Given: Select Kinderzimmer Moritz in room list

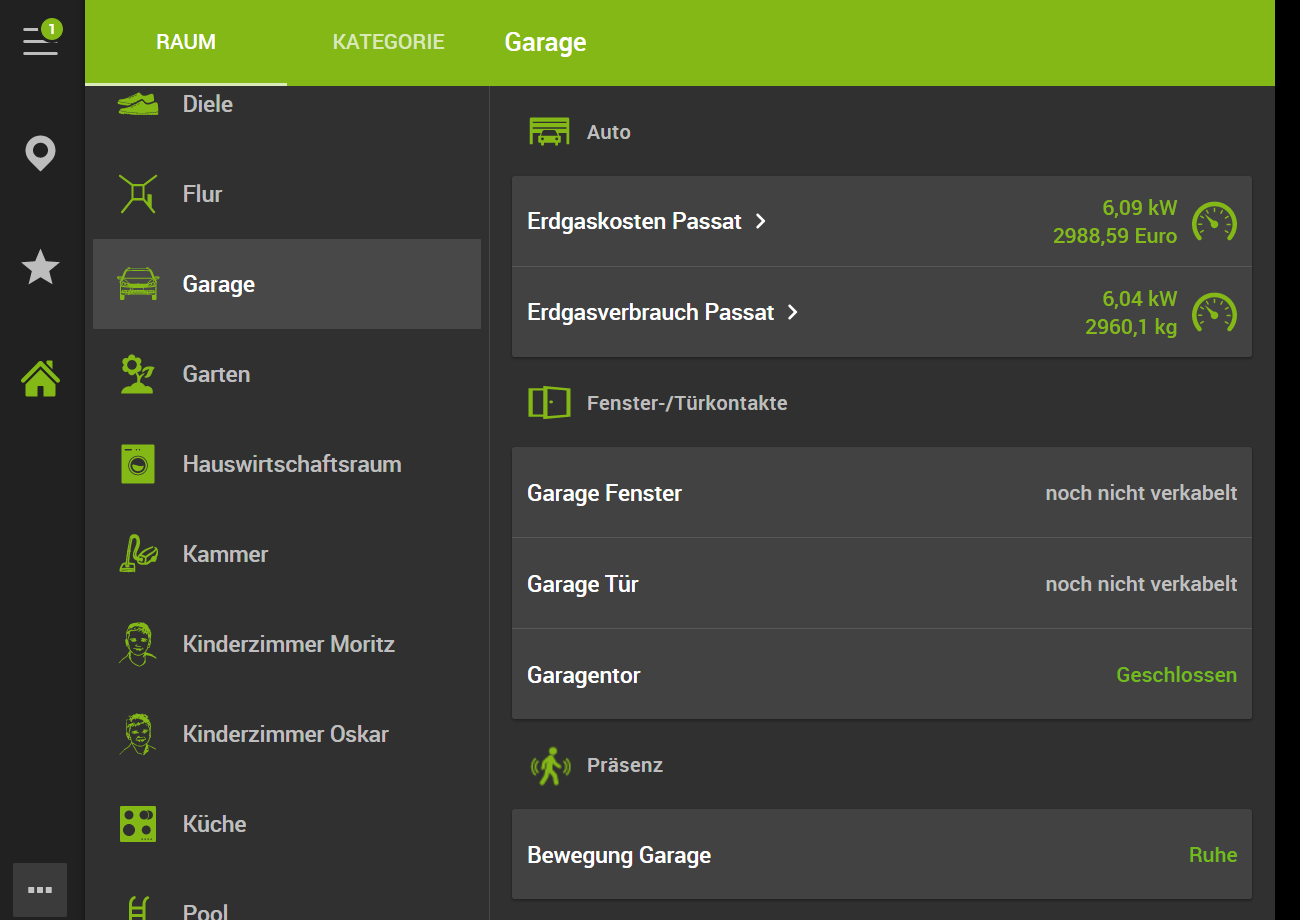Looking at the screenshot, I should pos(286,644).
